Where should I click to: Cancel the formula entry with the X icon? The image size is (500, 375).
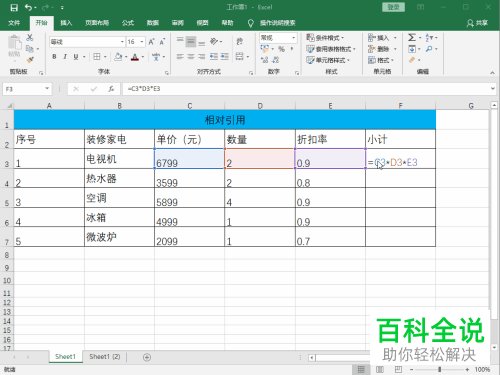point(76,89)
